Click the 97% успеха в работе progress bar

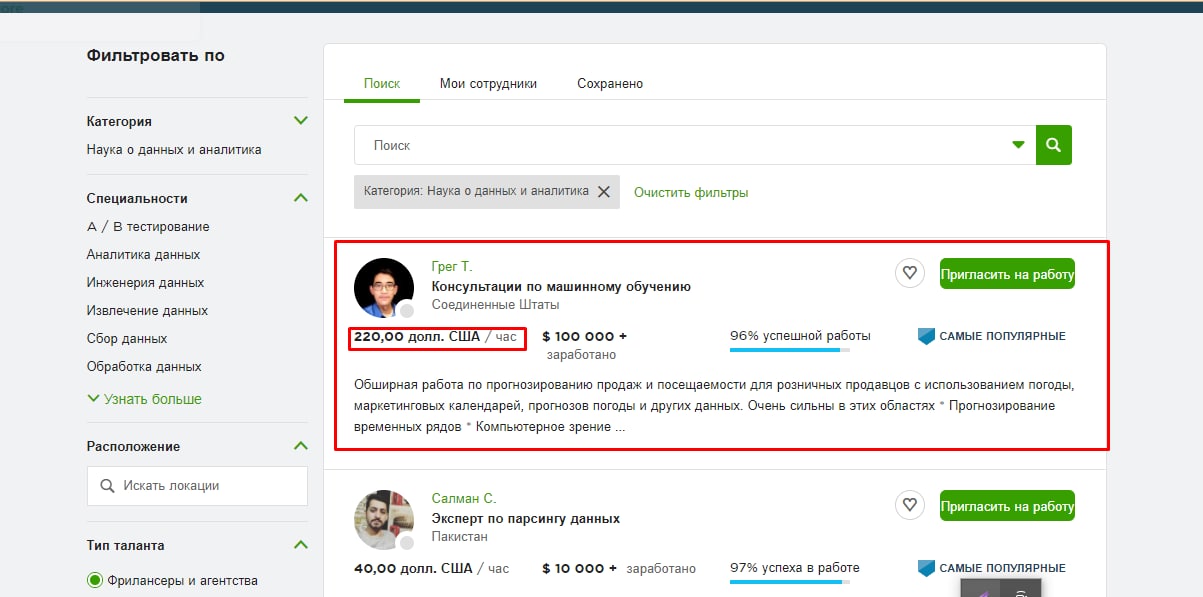click(x=790, y=581)
